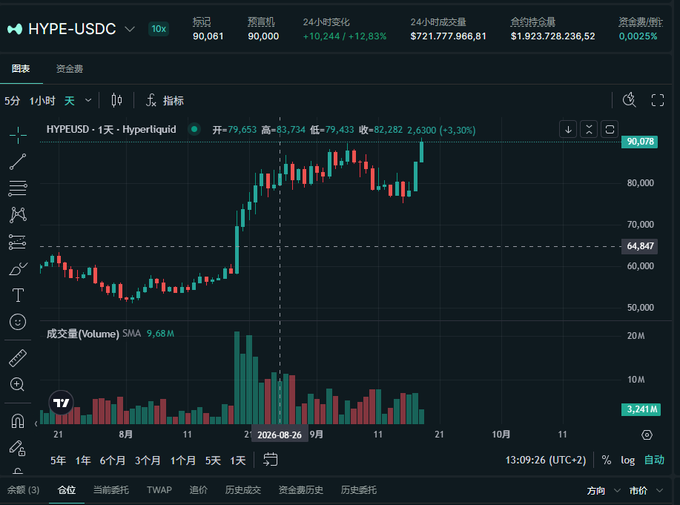Toggle the green market status dot
Image resolution: width=680 pixels, height=505 pixels.
(x=194, y=129)
